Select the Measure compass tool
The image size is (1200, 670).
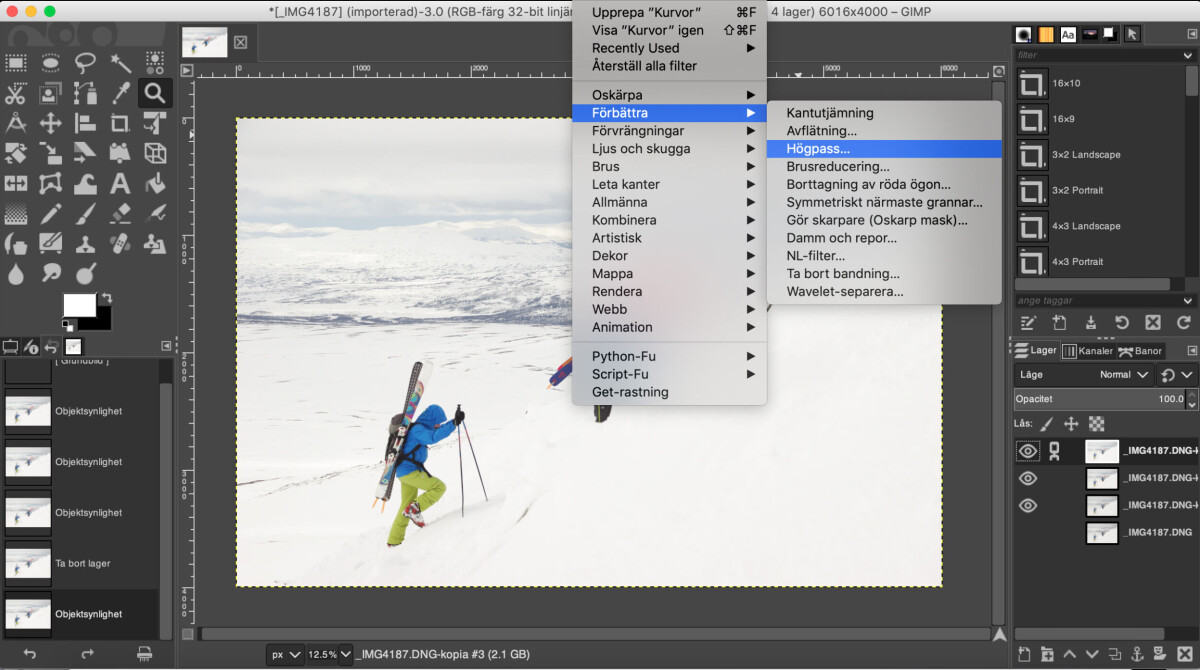point(16,124)
